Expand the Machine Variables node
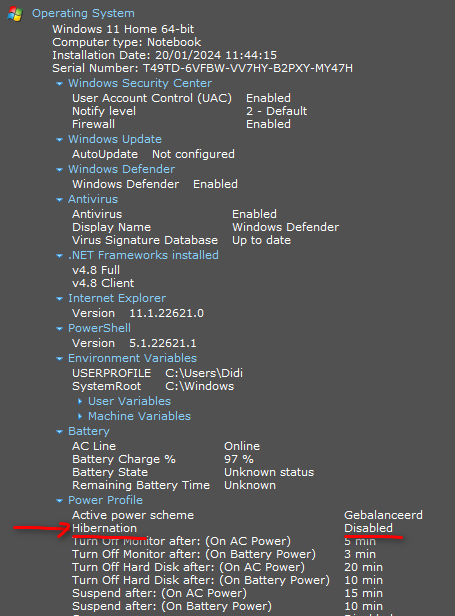Viewport: 455px width, 616px height. tap(80, 416)
